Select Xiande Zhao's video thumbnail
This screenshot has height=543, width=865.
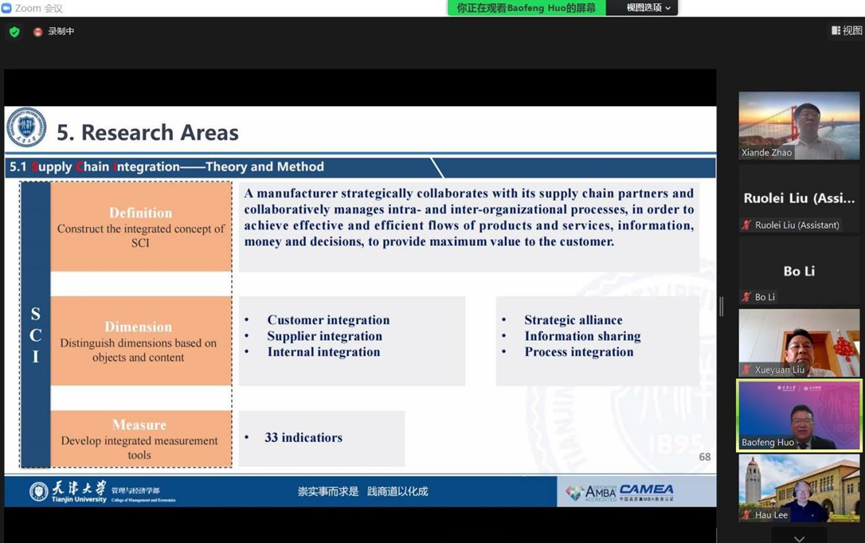tap(799, 126)
